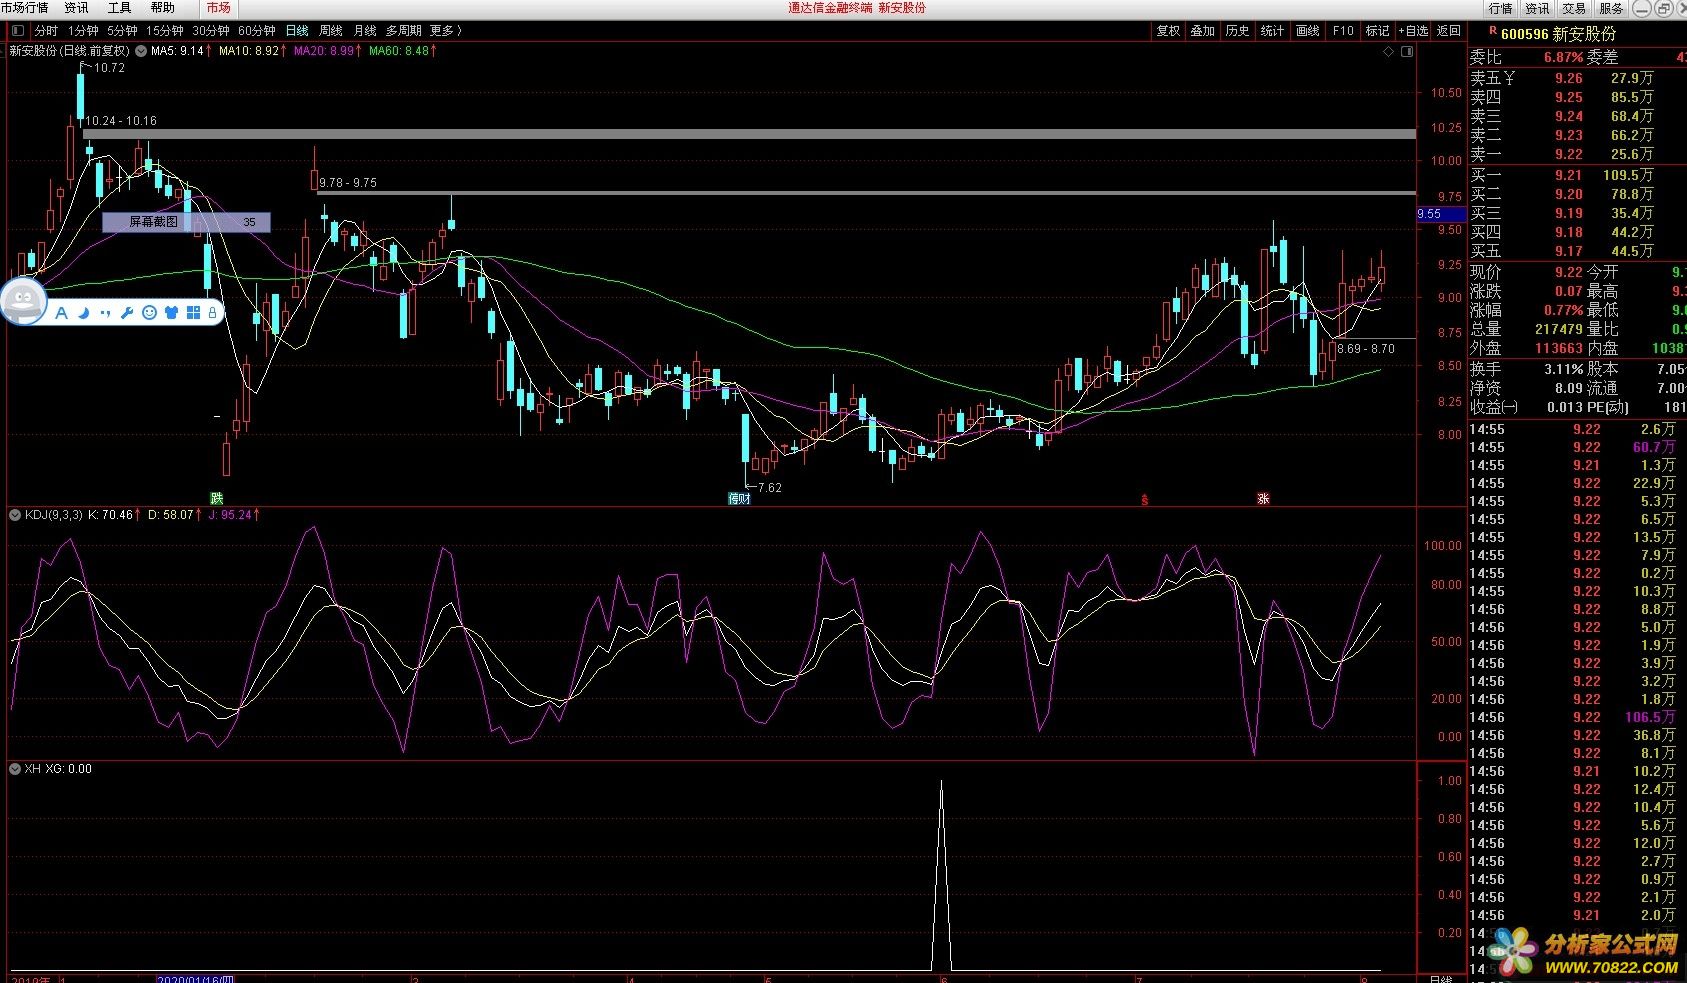Expand the main chart indicator dropdown after 前复权
This screenshot has height=983, width=1687.
[x=140, y=51]
